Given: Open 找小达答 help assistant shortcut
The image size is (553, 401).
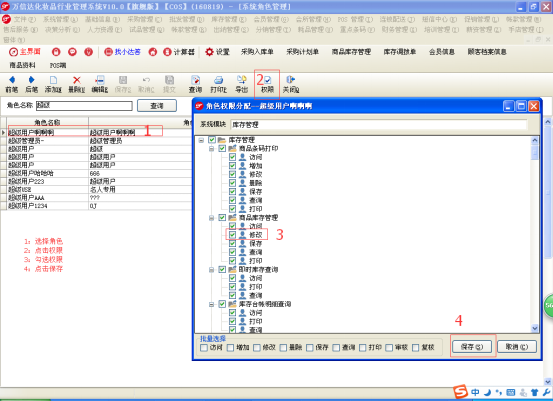Looking at the screenshot, I should click(122, 52).
